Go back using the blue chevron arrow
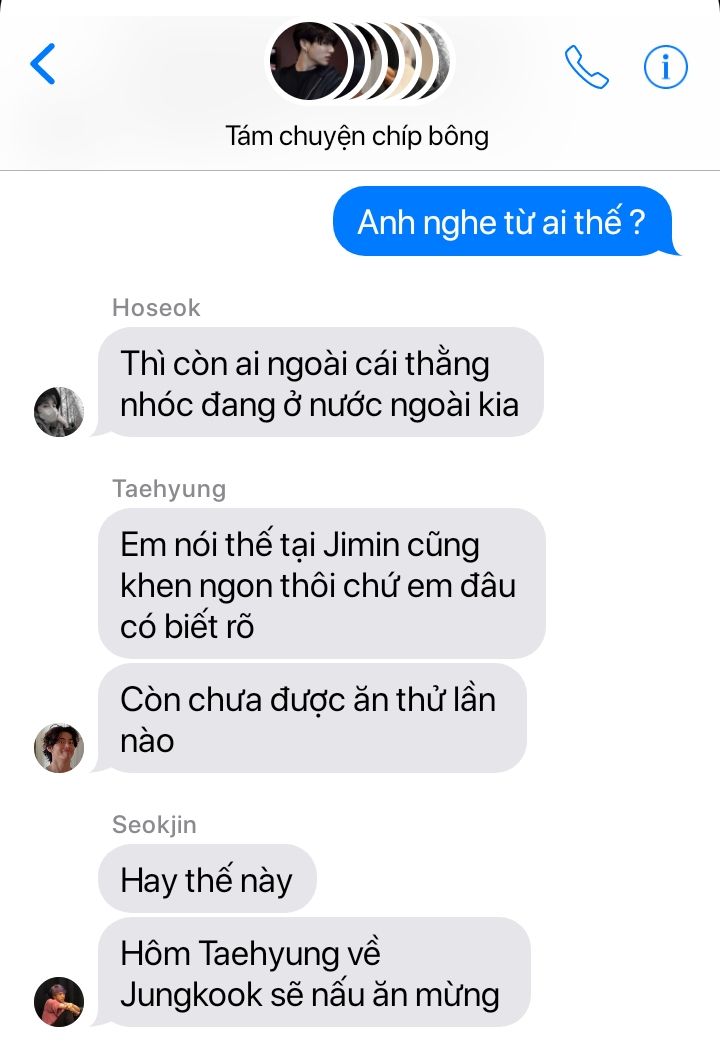Screen dimensions: 720x1059 43,63
